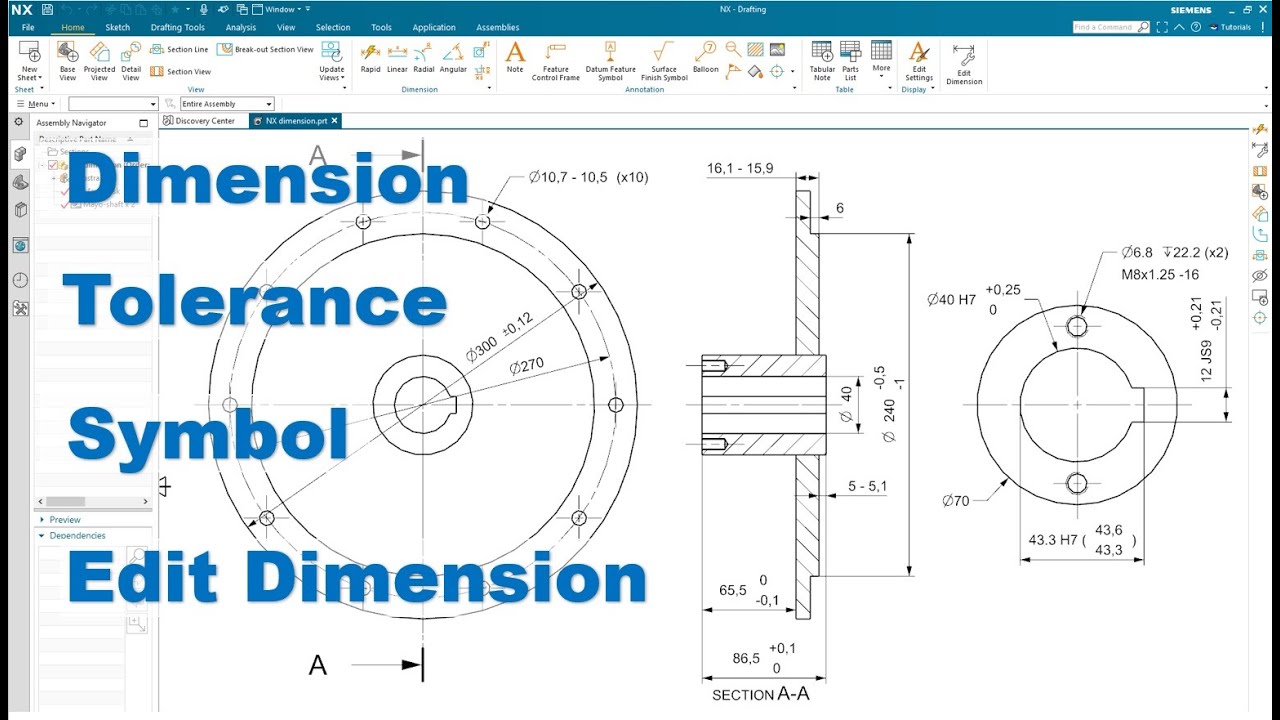
Task: Select the center mark target icon
Action: pos(776,71)
